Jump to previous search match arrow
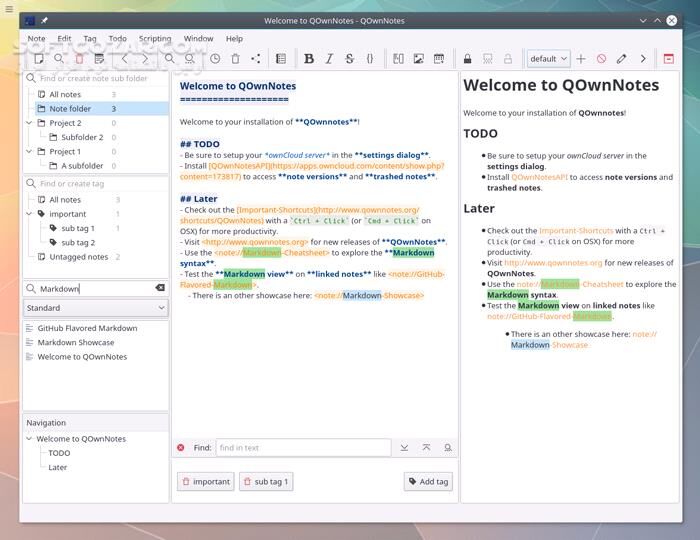Viewport: 700px width, 540px height. (x=426, y=447)
